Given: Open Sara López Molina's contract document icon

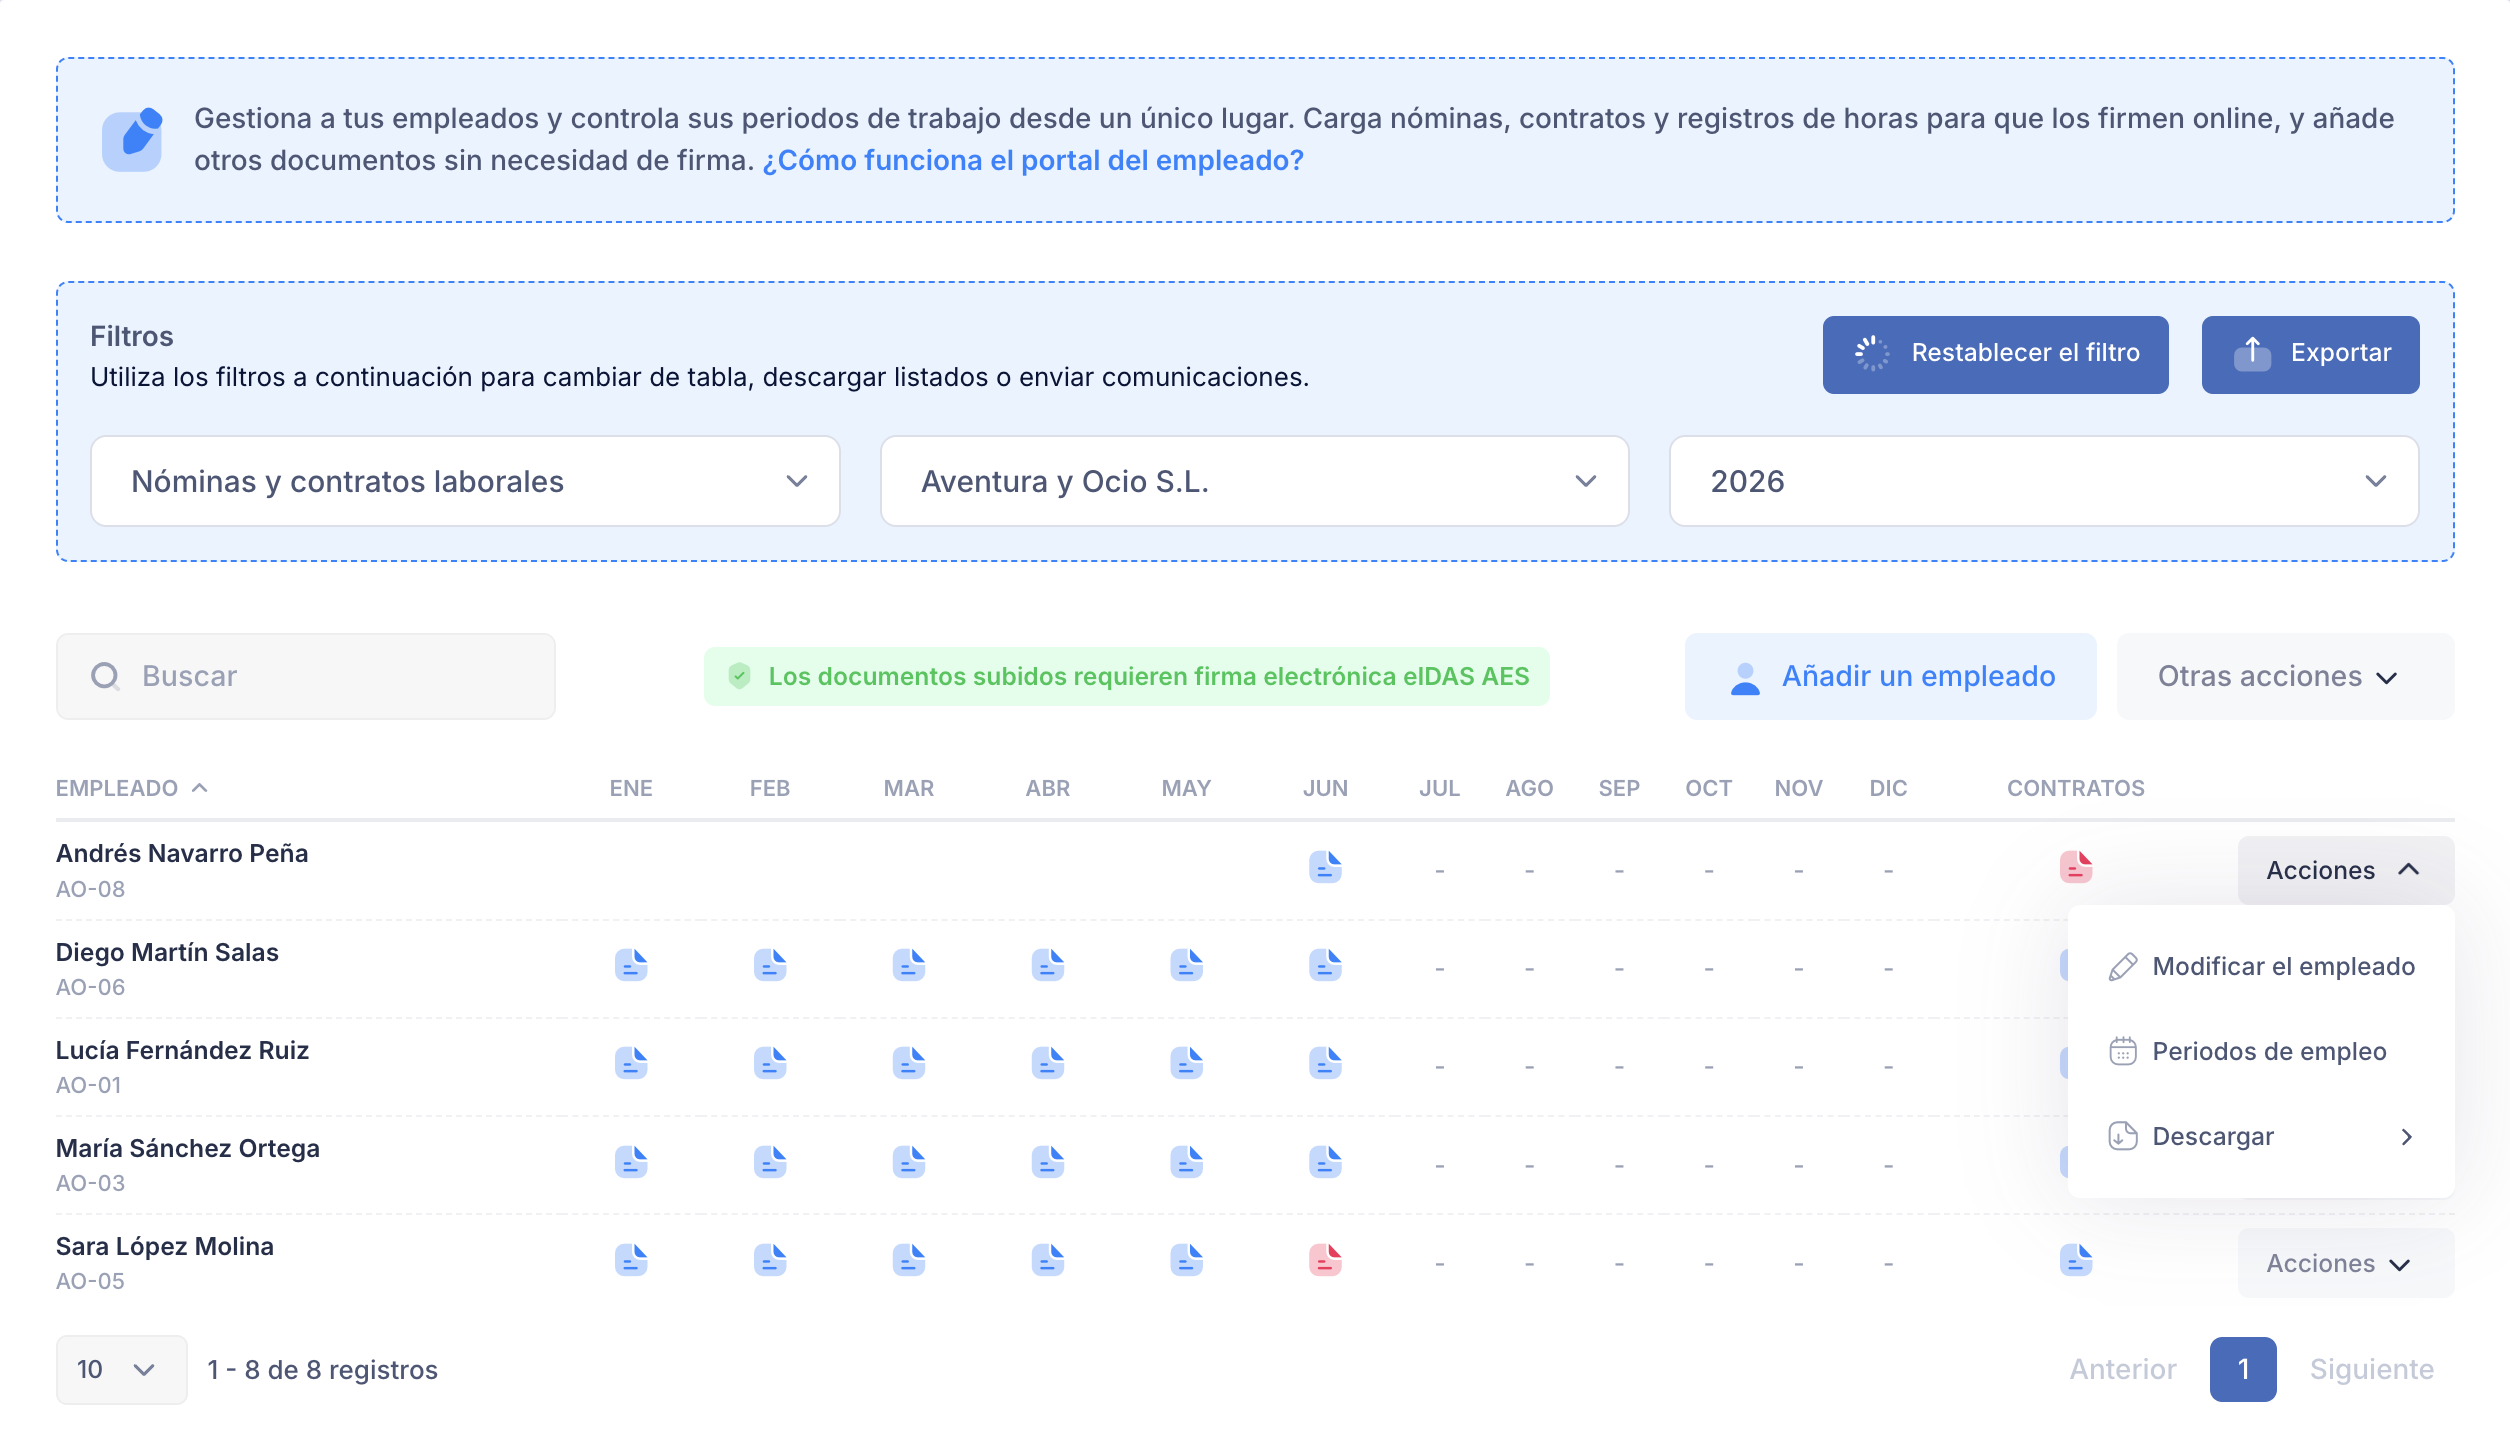Looking at the screenshot, I should point(2076,1259).
